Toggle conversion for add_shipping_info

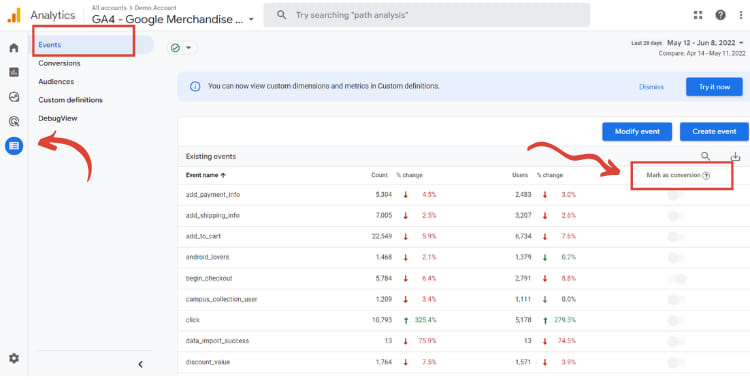[x=675, y=216]
